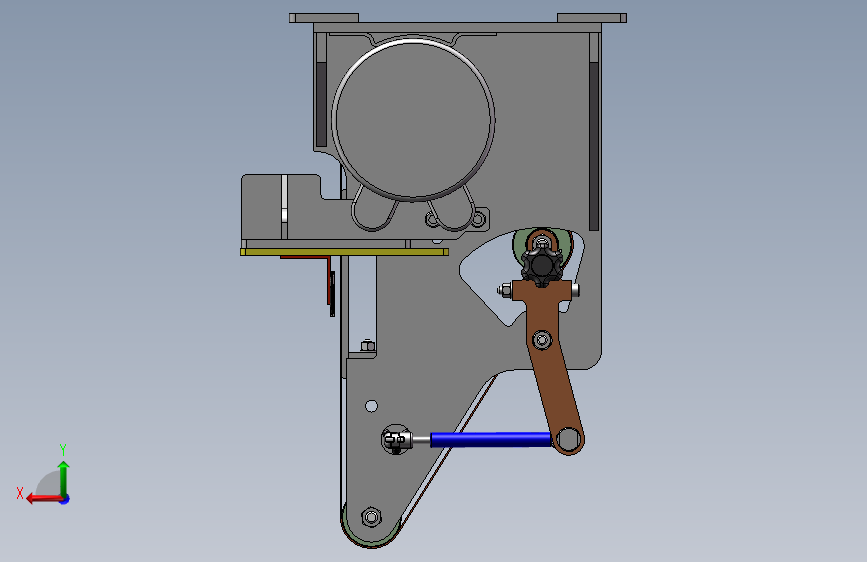This screenshot has width=867, height=562.
Task: Select the top-left mounting flange
Action: click(x=324, y=18)
